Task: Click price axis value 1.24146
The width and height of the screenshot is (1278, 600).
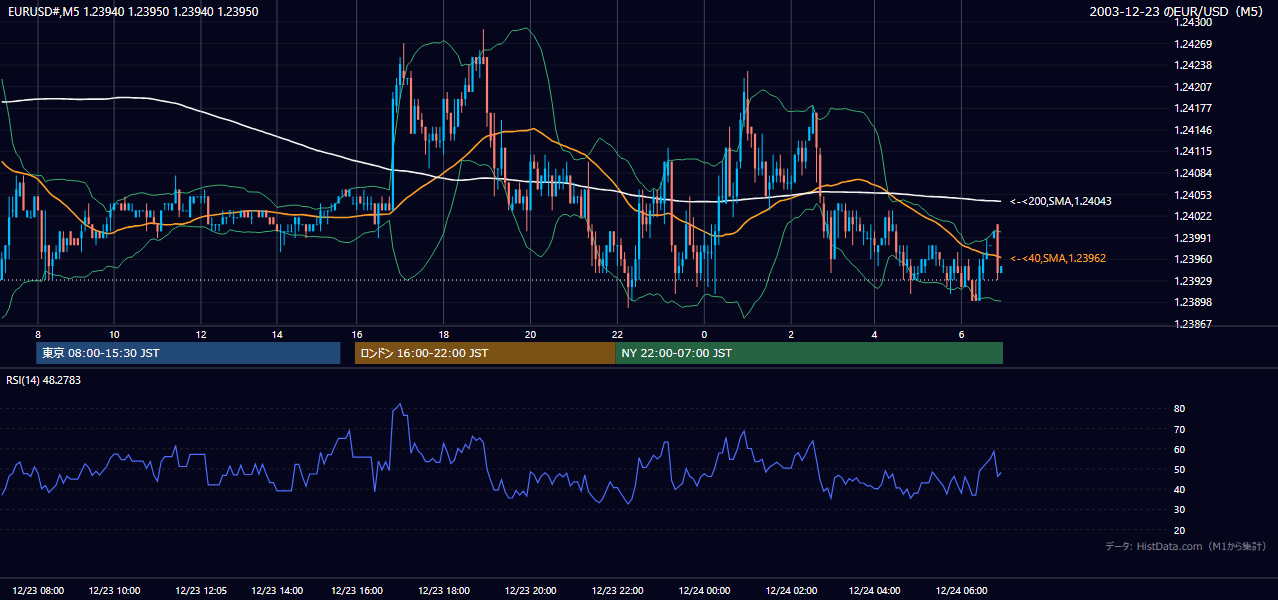Action: coord(1192,130)
